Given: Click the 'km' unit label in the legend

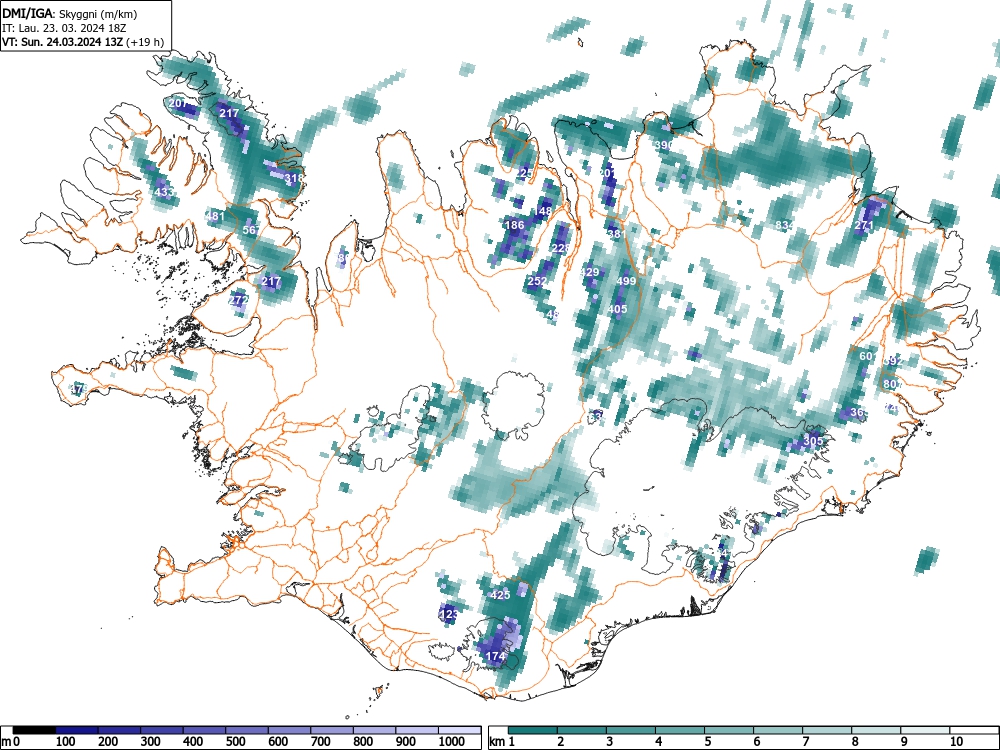Looking at the screenshot, I should [x=497, y=742].
